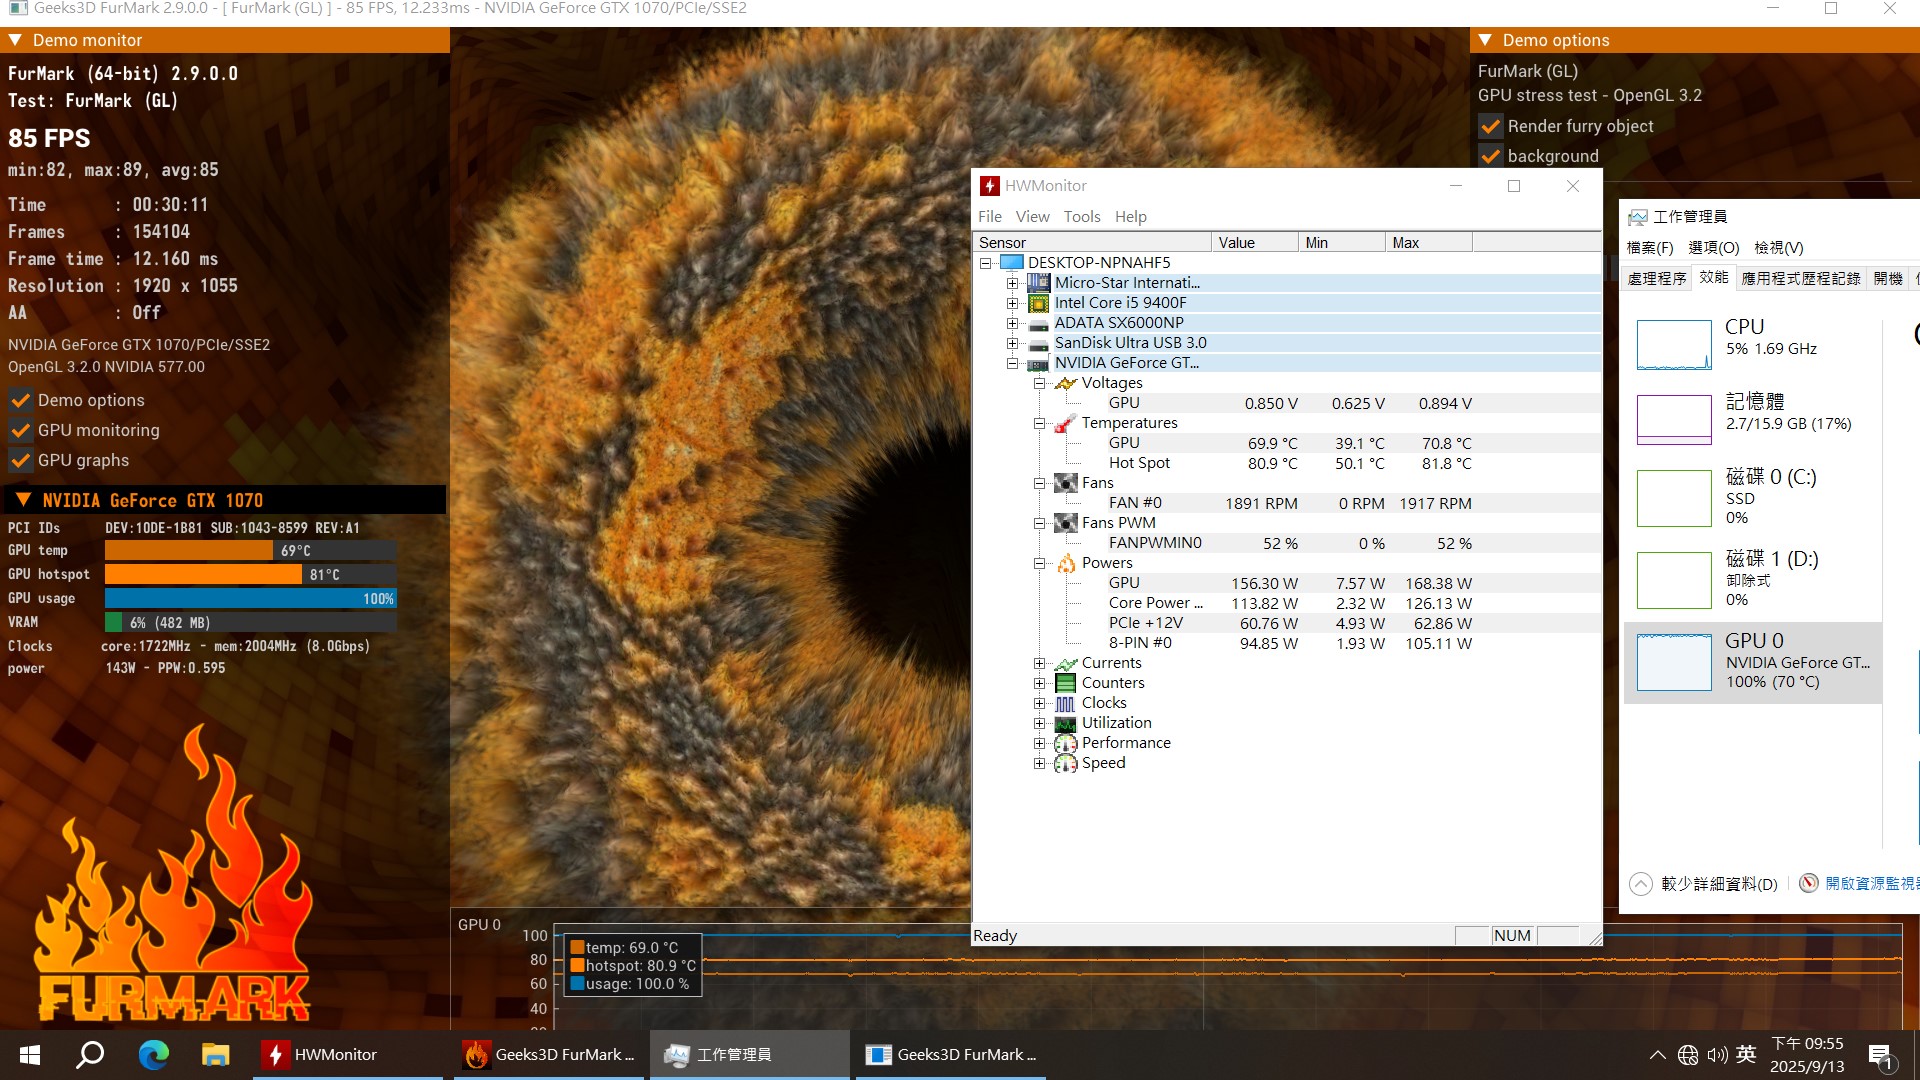Click the taskbar clock showing 09:55
Image resolution: width=1920 pixels, height=1080 pixels.
coord(1807,1055)
